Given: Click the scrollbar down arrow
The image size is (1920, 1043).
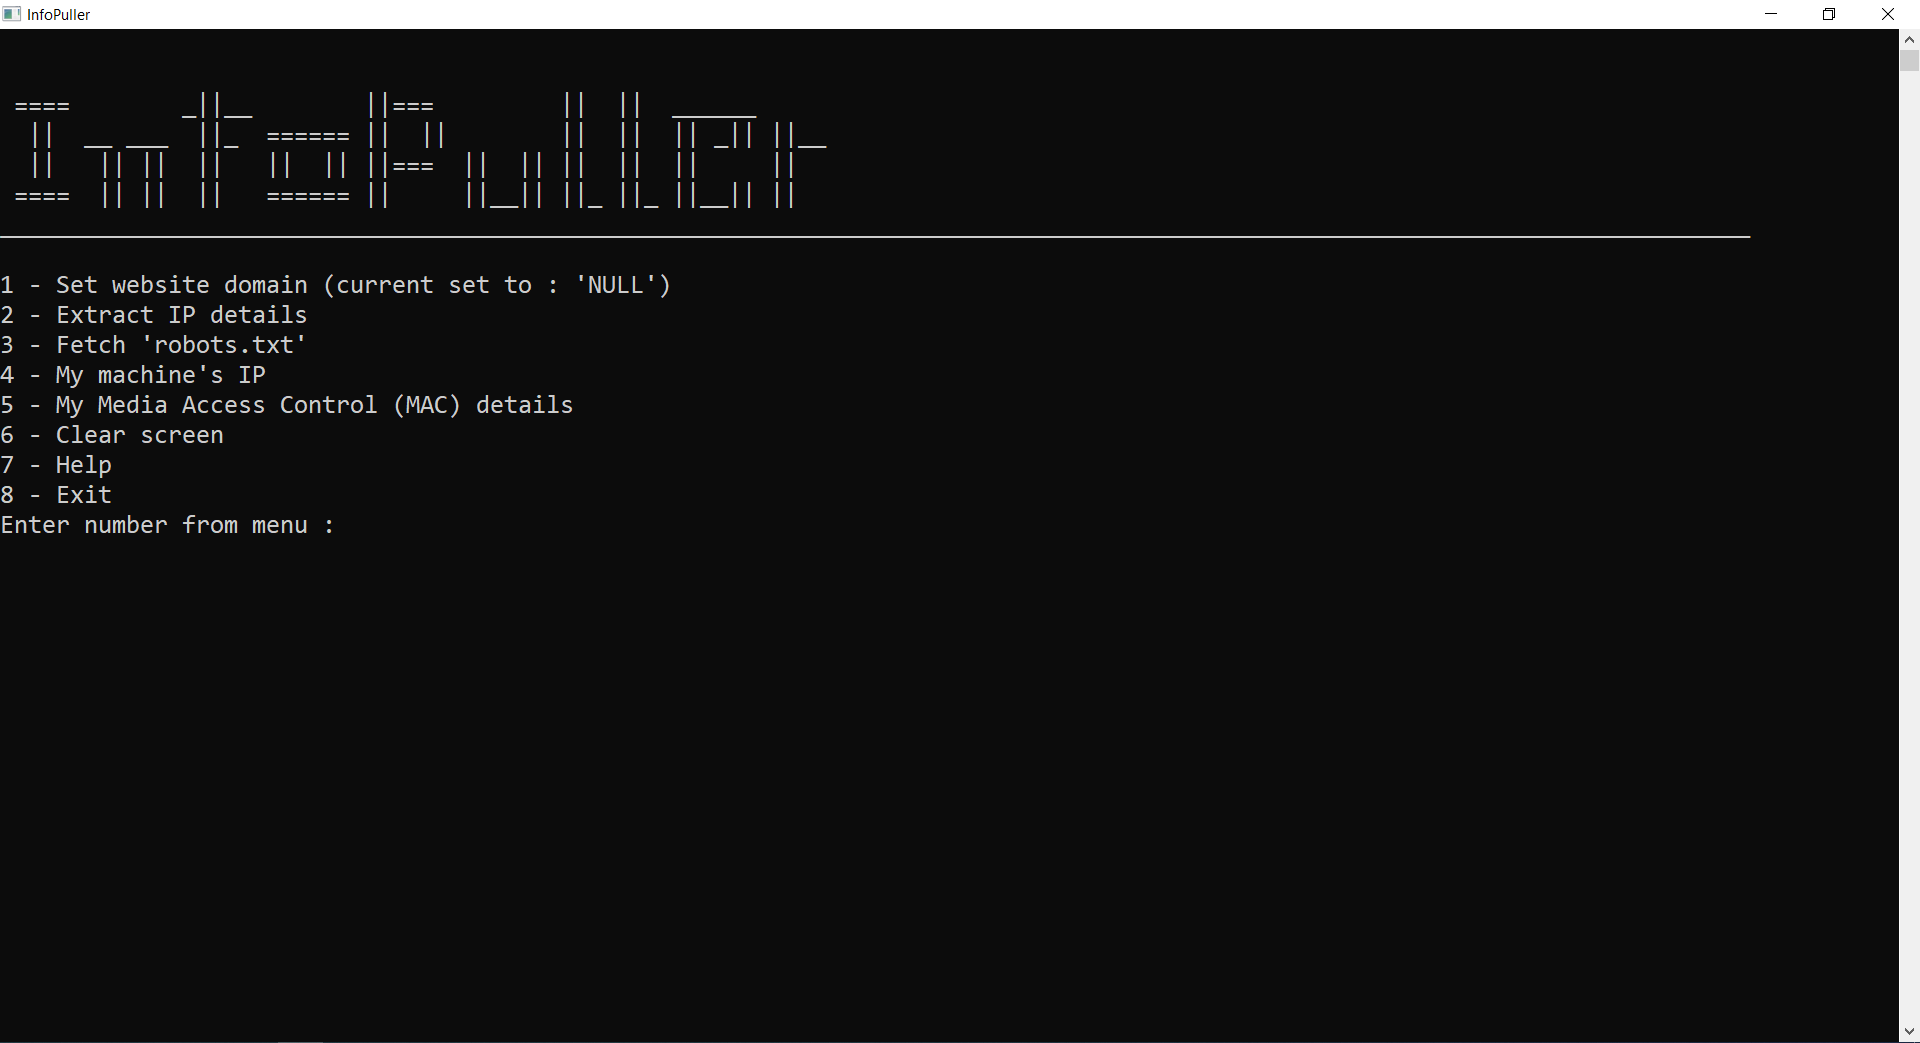Looking at the screenshot, I should (1909, 1031).
